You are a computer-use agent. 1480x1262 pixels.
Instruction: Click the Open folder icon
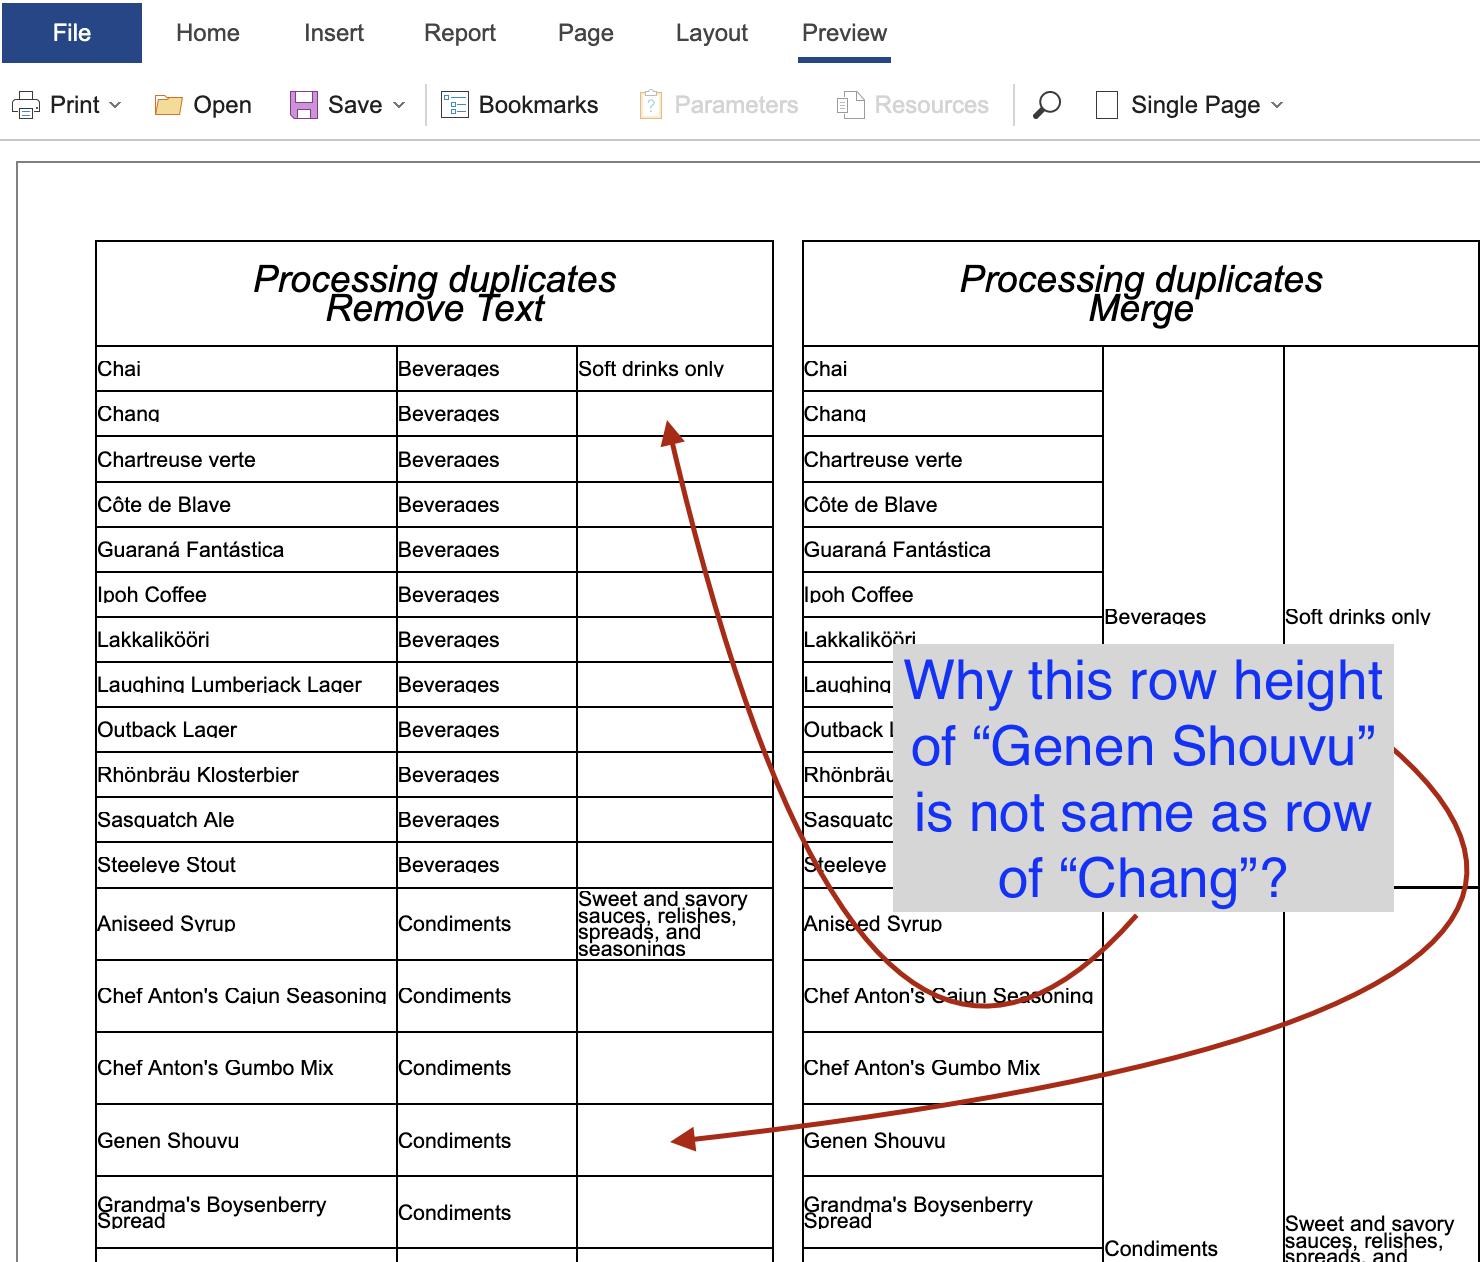point(168,105)
